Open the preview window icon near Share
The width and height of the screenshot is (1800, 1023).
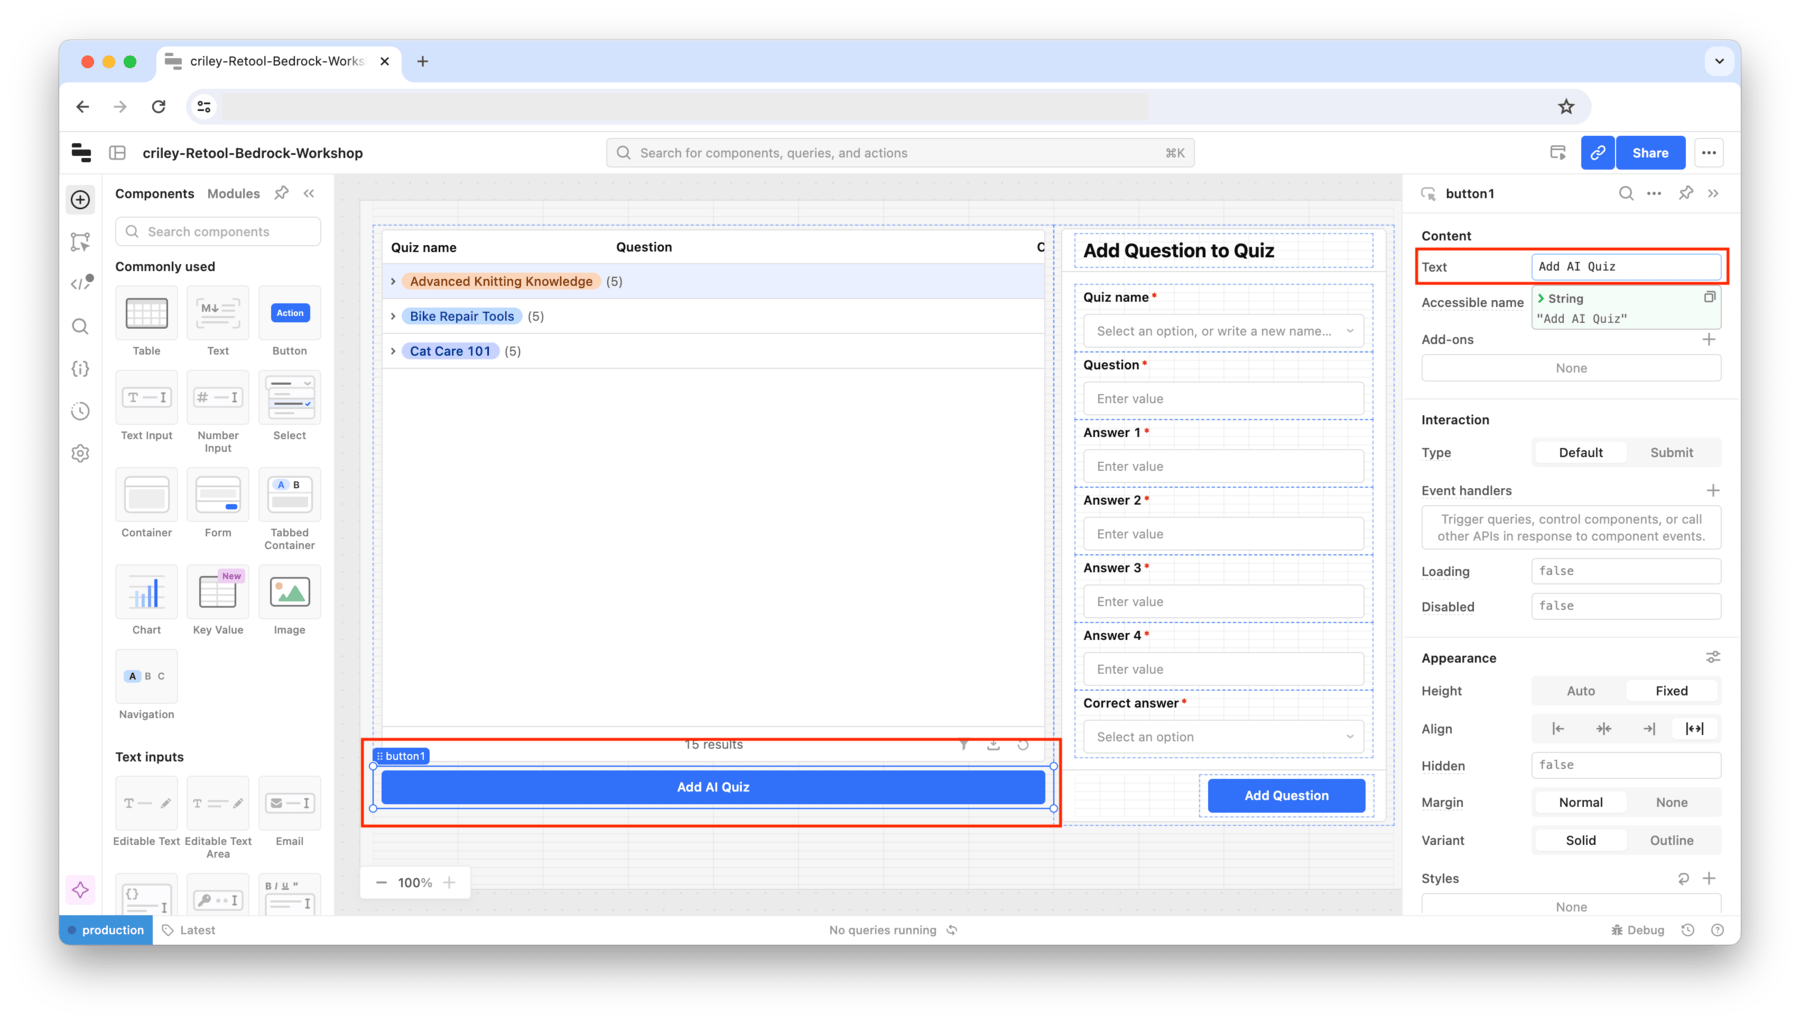(1558, 153)
